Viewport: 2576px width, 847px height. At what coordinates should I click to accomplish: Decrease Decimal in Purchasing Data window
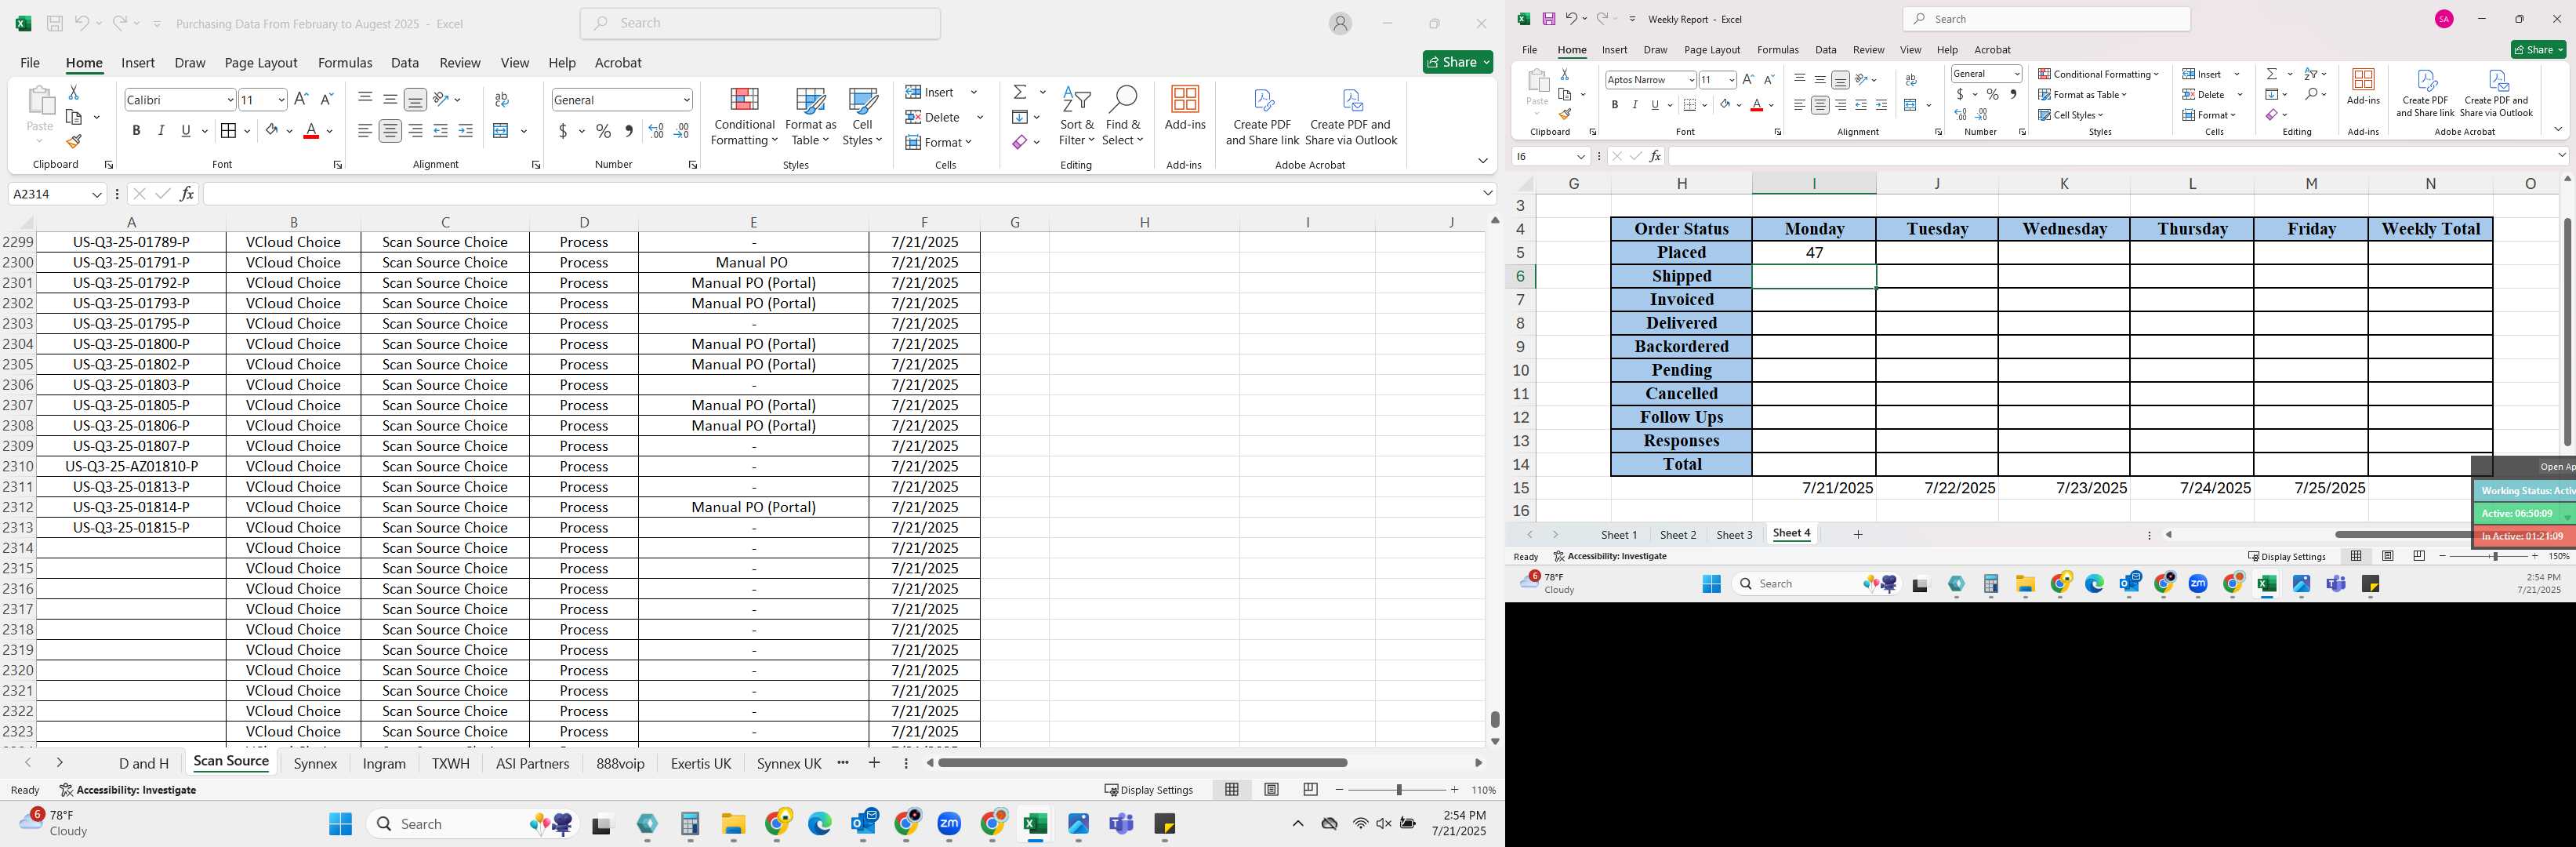click(681, 131)
